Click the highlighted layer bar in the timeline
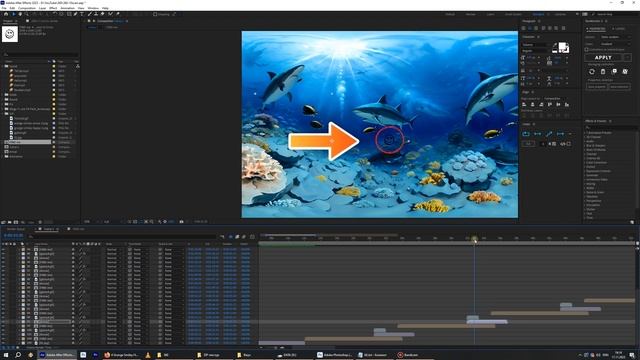 487,322
